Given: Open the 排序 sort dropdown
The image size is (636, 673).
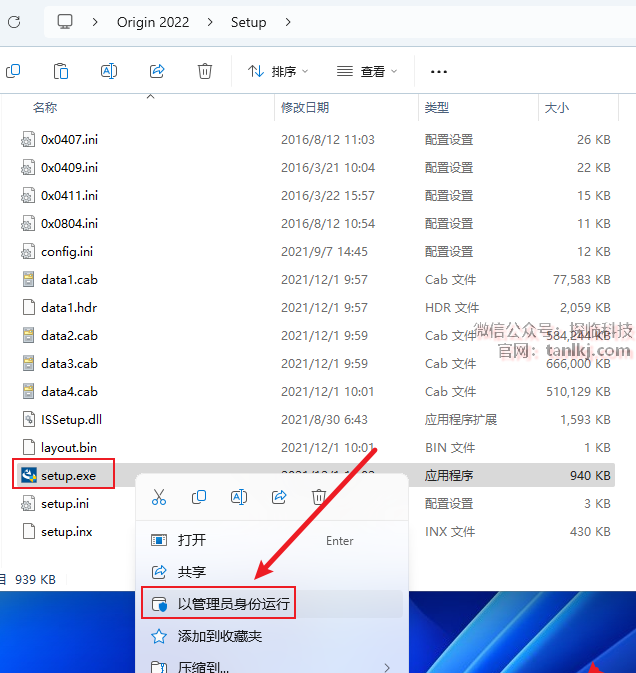Looking at the screenshot, I should click(x=278, y=71).
